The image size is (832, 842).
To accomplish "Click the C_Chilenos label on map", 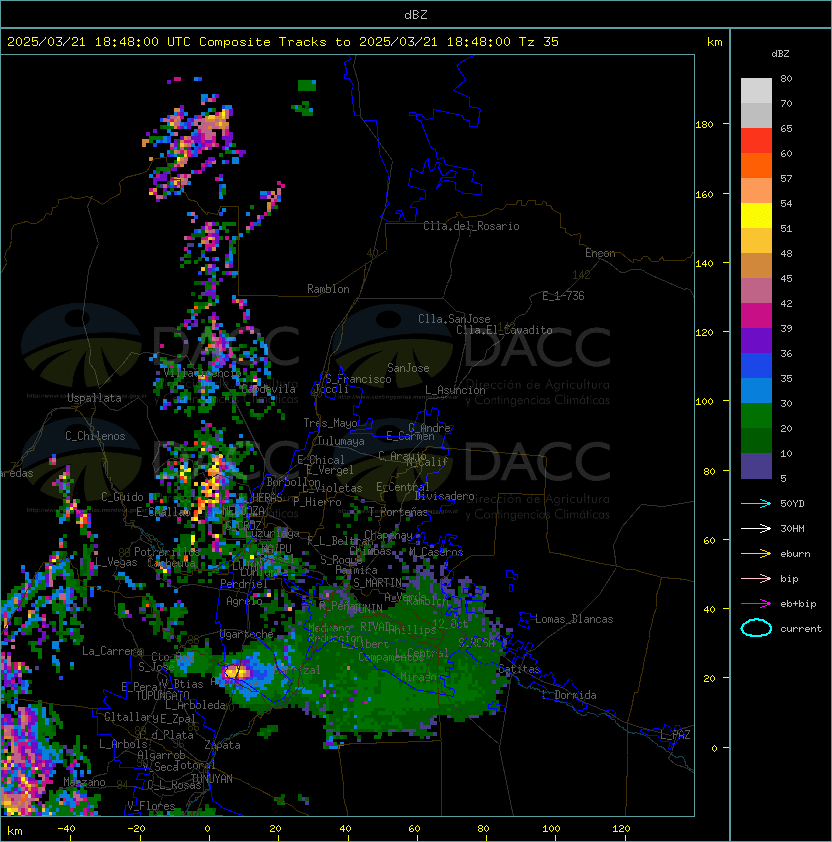I will (x=95, y=436).
